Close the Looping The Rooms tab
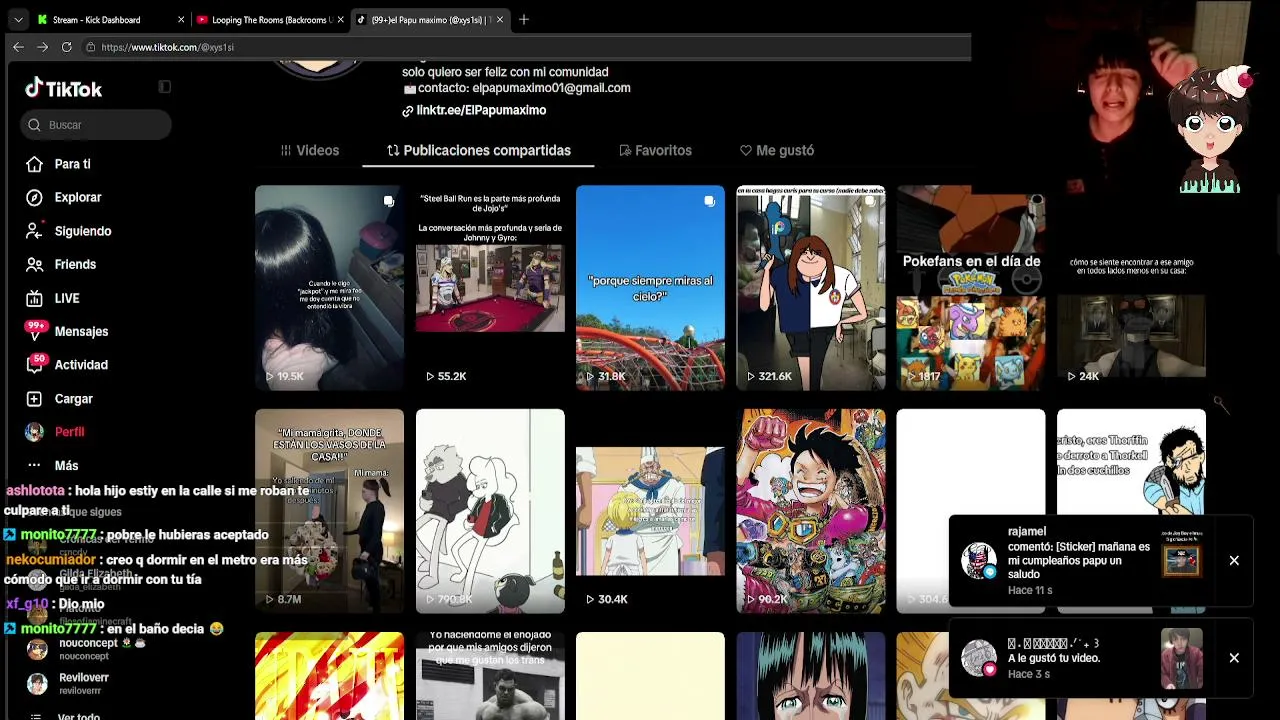This screenshot has width=1280, height=720. click(341, 19)
